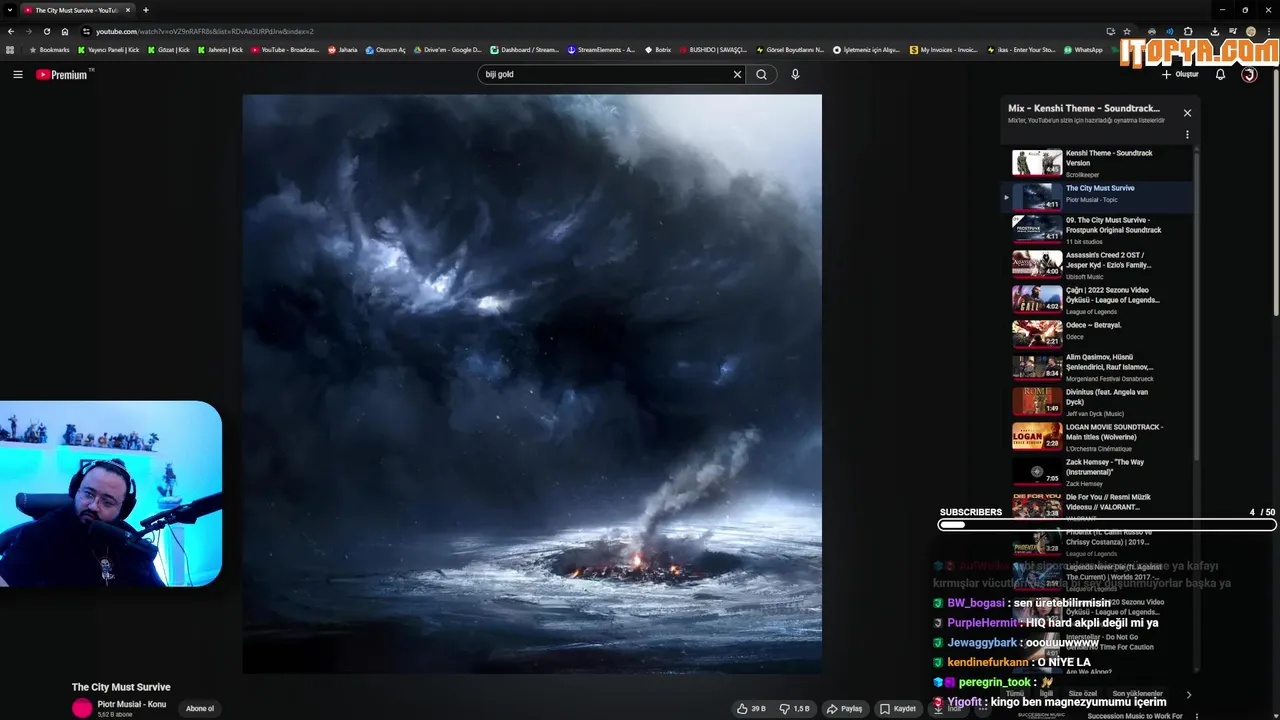Dislike the video with thumbs down
1280x720 pixels.
coord(795,709)
